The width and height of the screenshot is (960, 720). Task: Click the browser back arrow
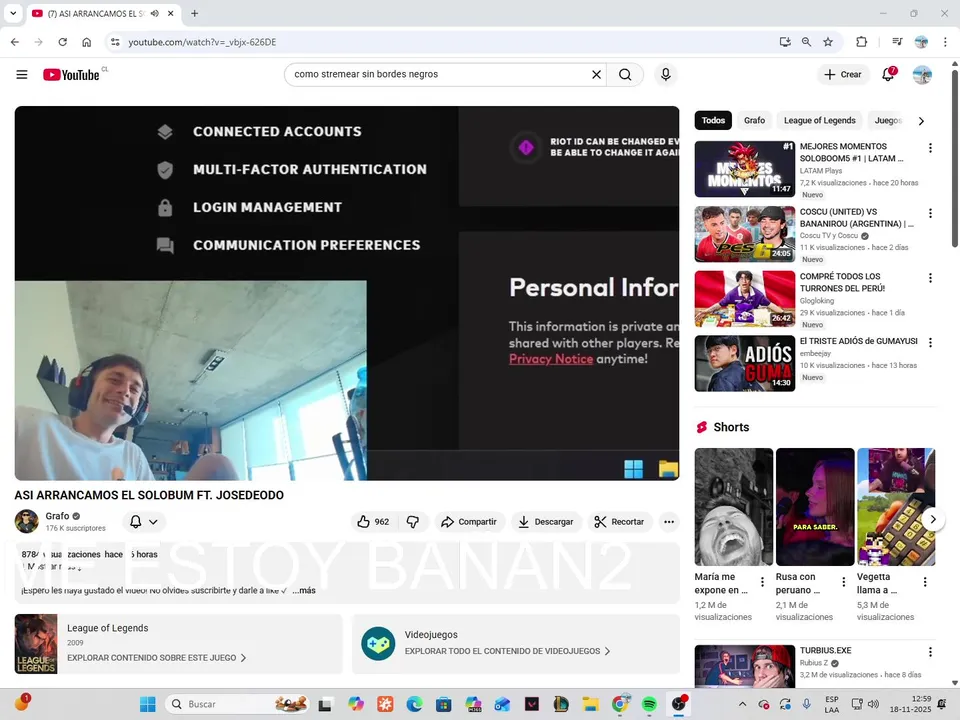point(15,42)
